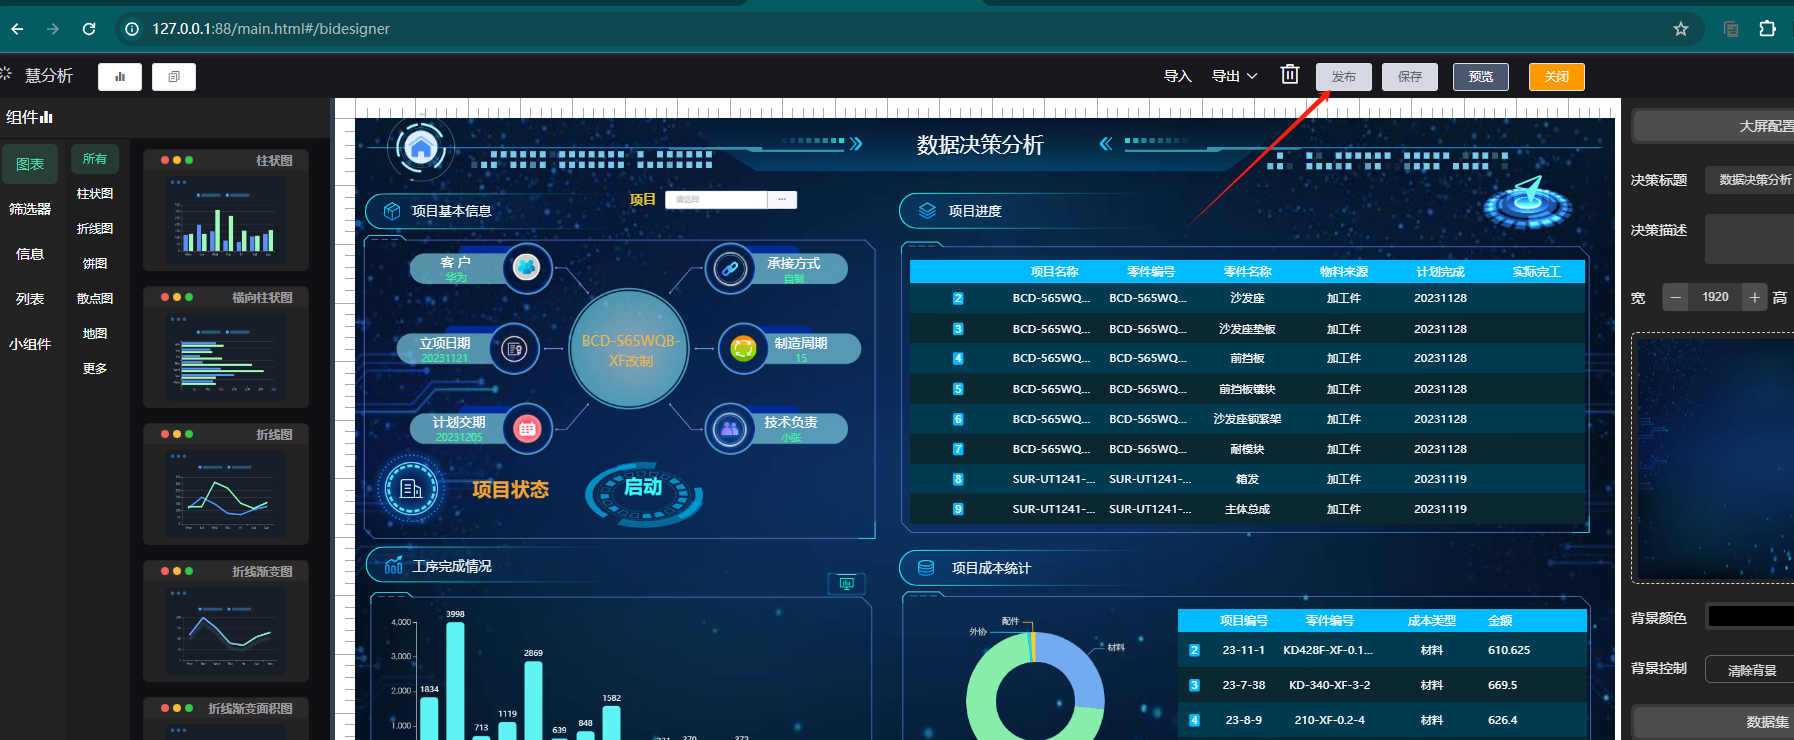This screenshot has height=740, width=1794.
Task: Click the trash delete icon
Action: point(1290,75)
